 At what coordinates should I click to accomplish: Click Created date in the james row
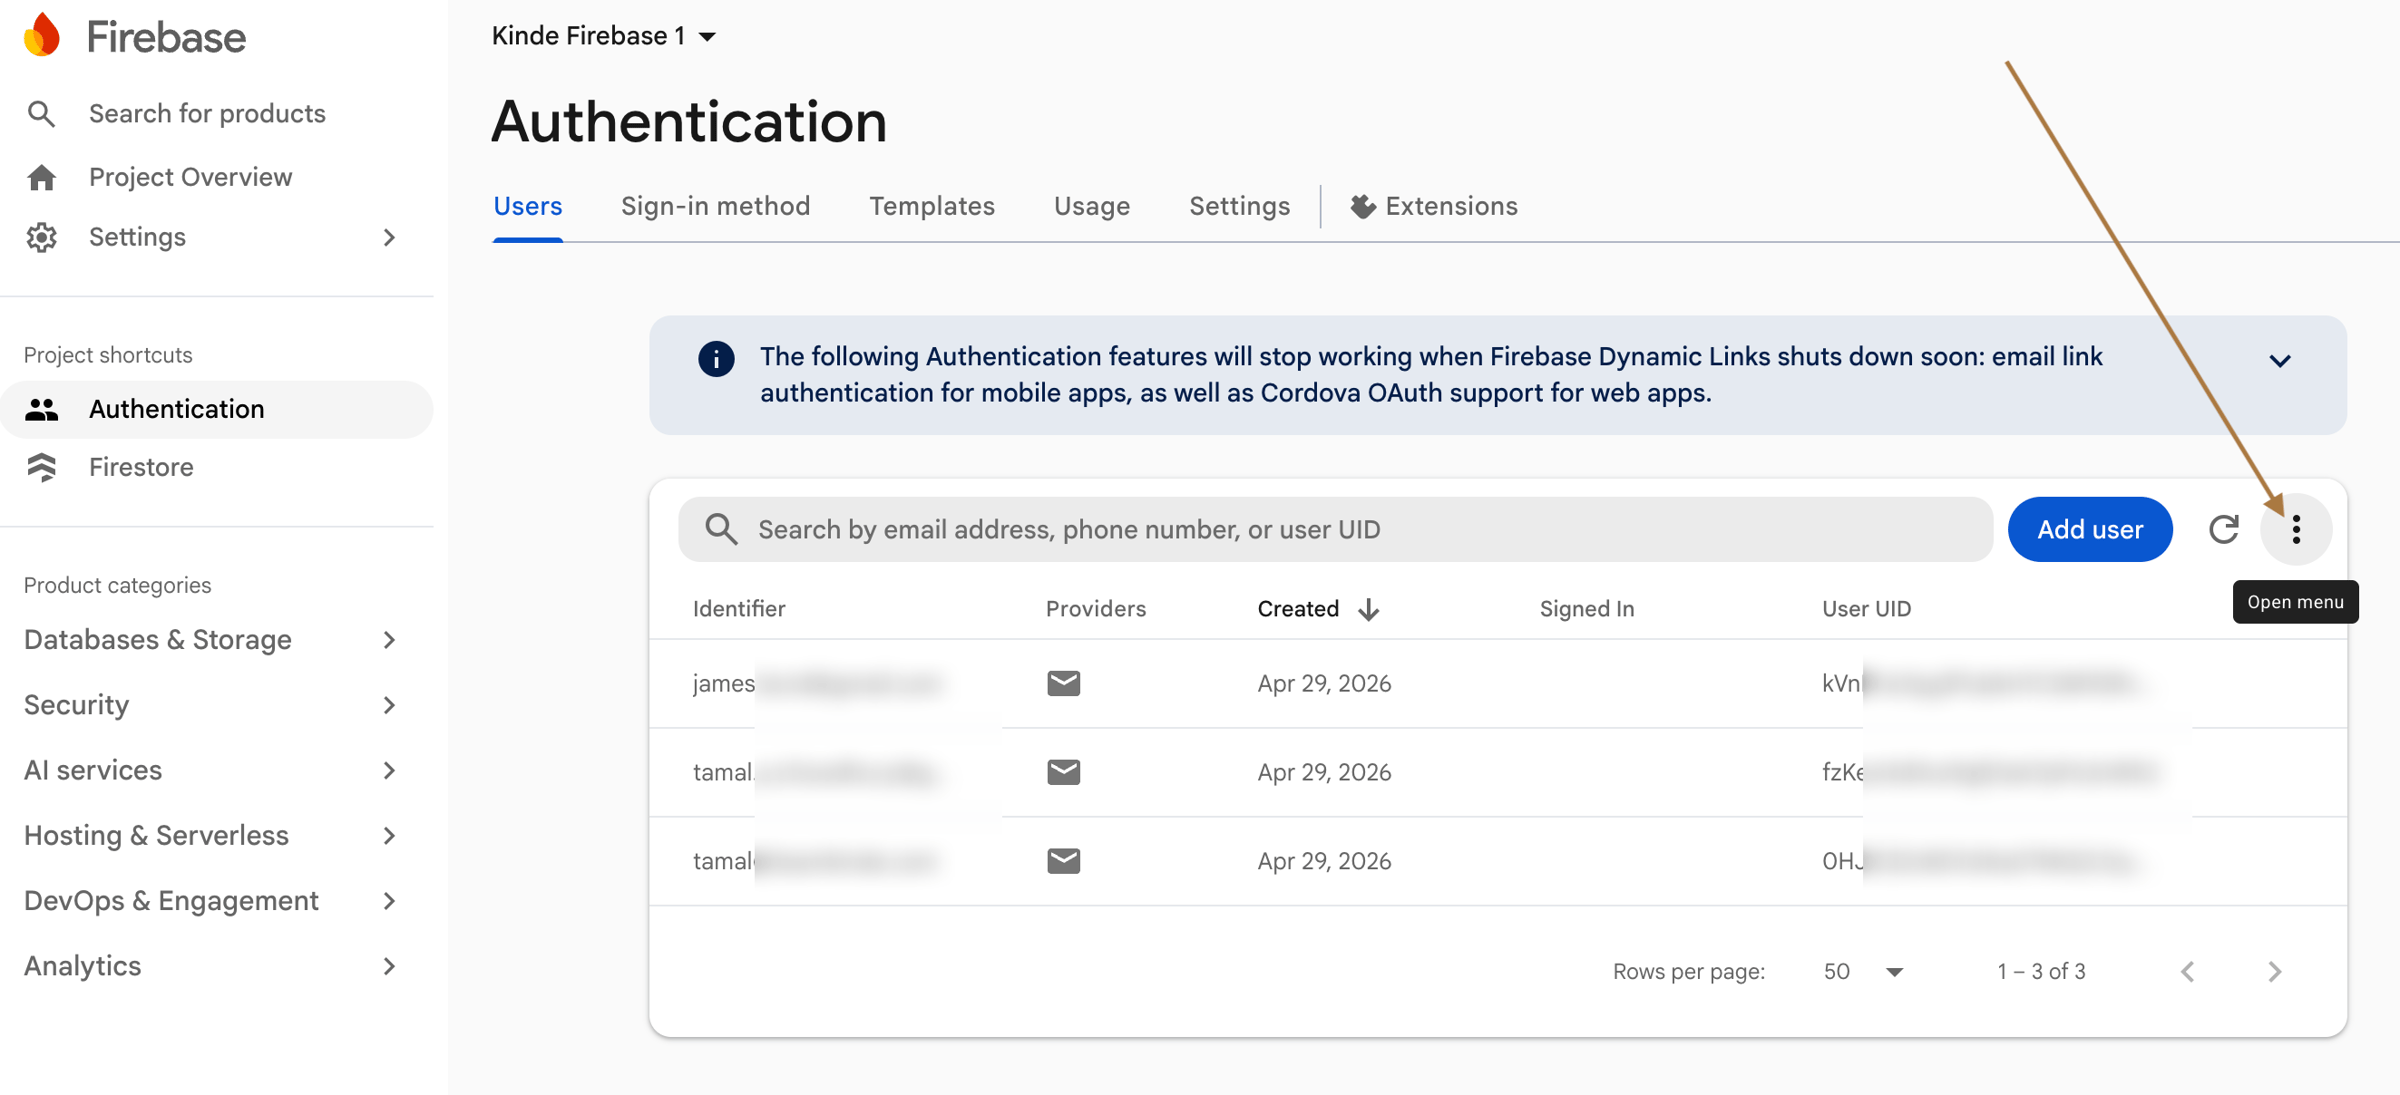[x=1324, y=684]
